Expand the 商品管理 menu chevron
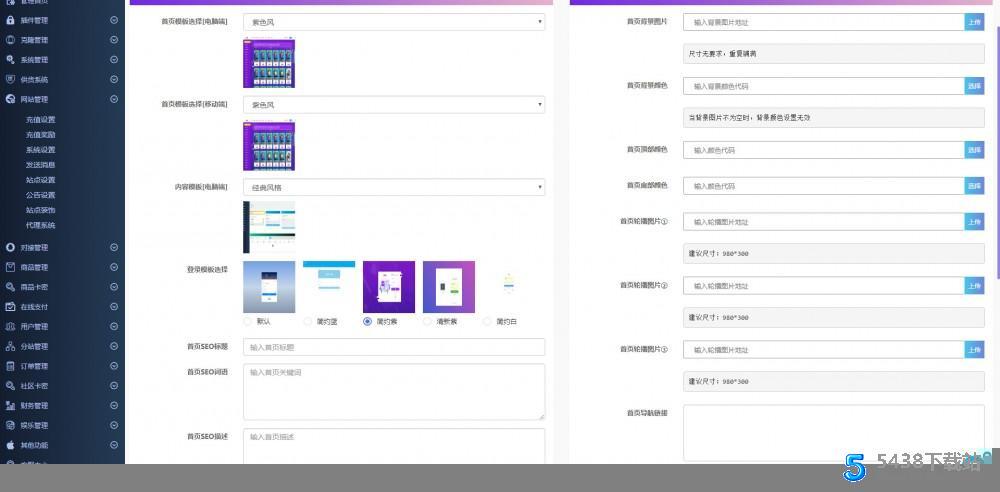1000x492 pixels. click(114, 267)
